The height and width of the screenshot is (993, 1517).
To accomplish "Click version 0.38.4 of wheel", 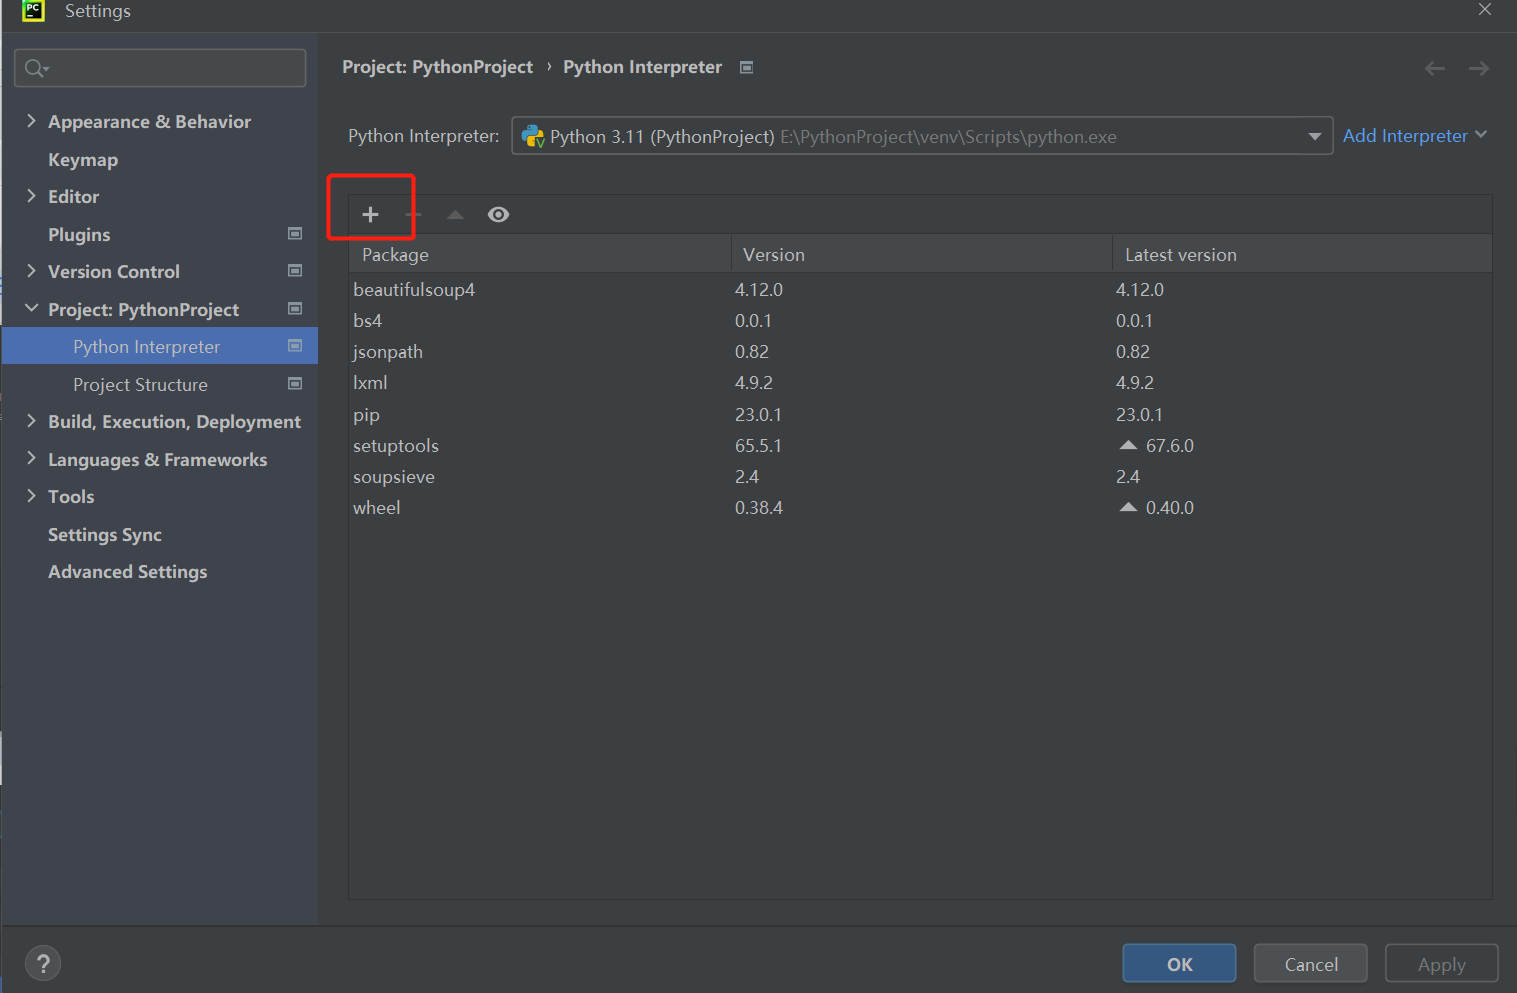I will (x=759, y=507).
